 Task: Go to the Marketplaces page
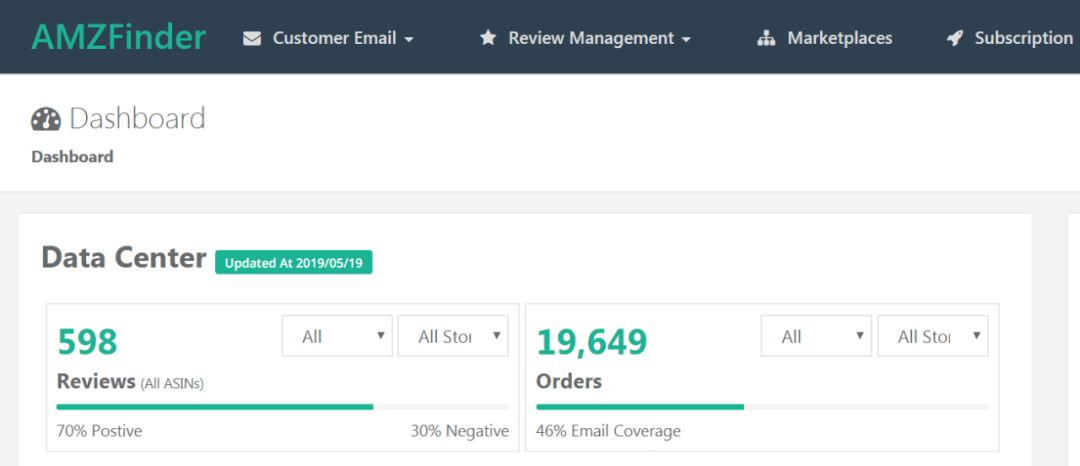pos(839,38)
